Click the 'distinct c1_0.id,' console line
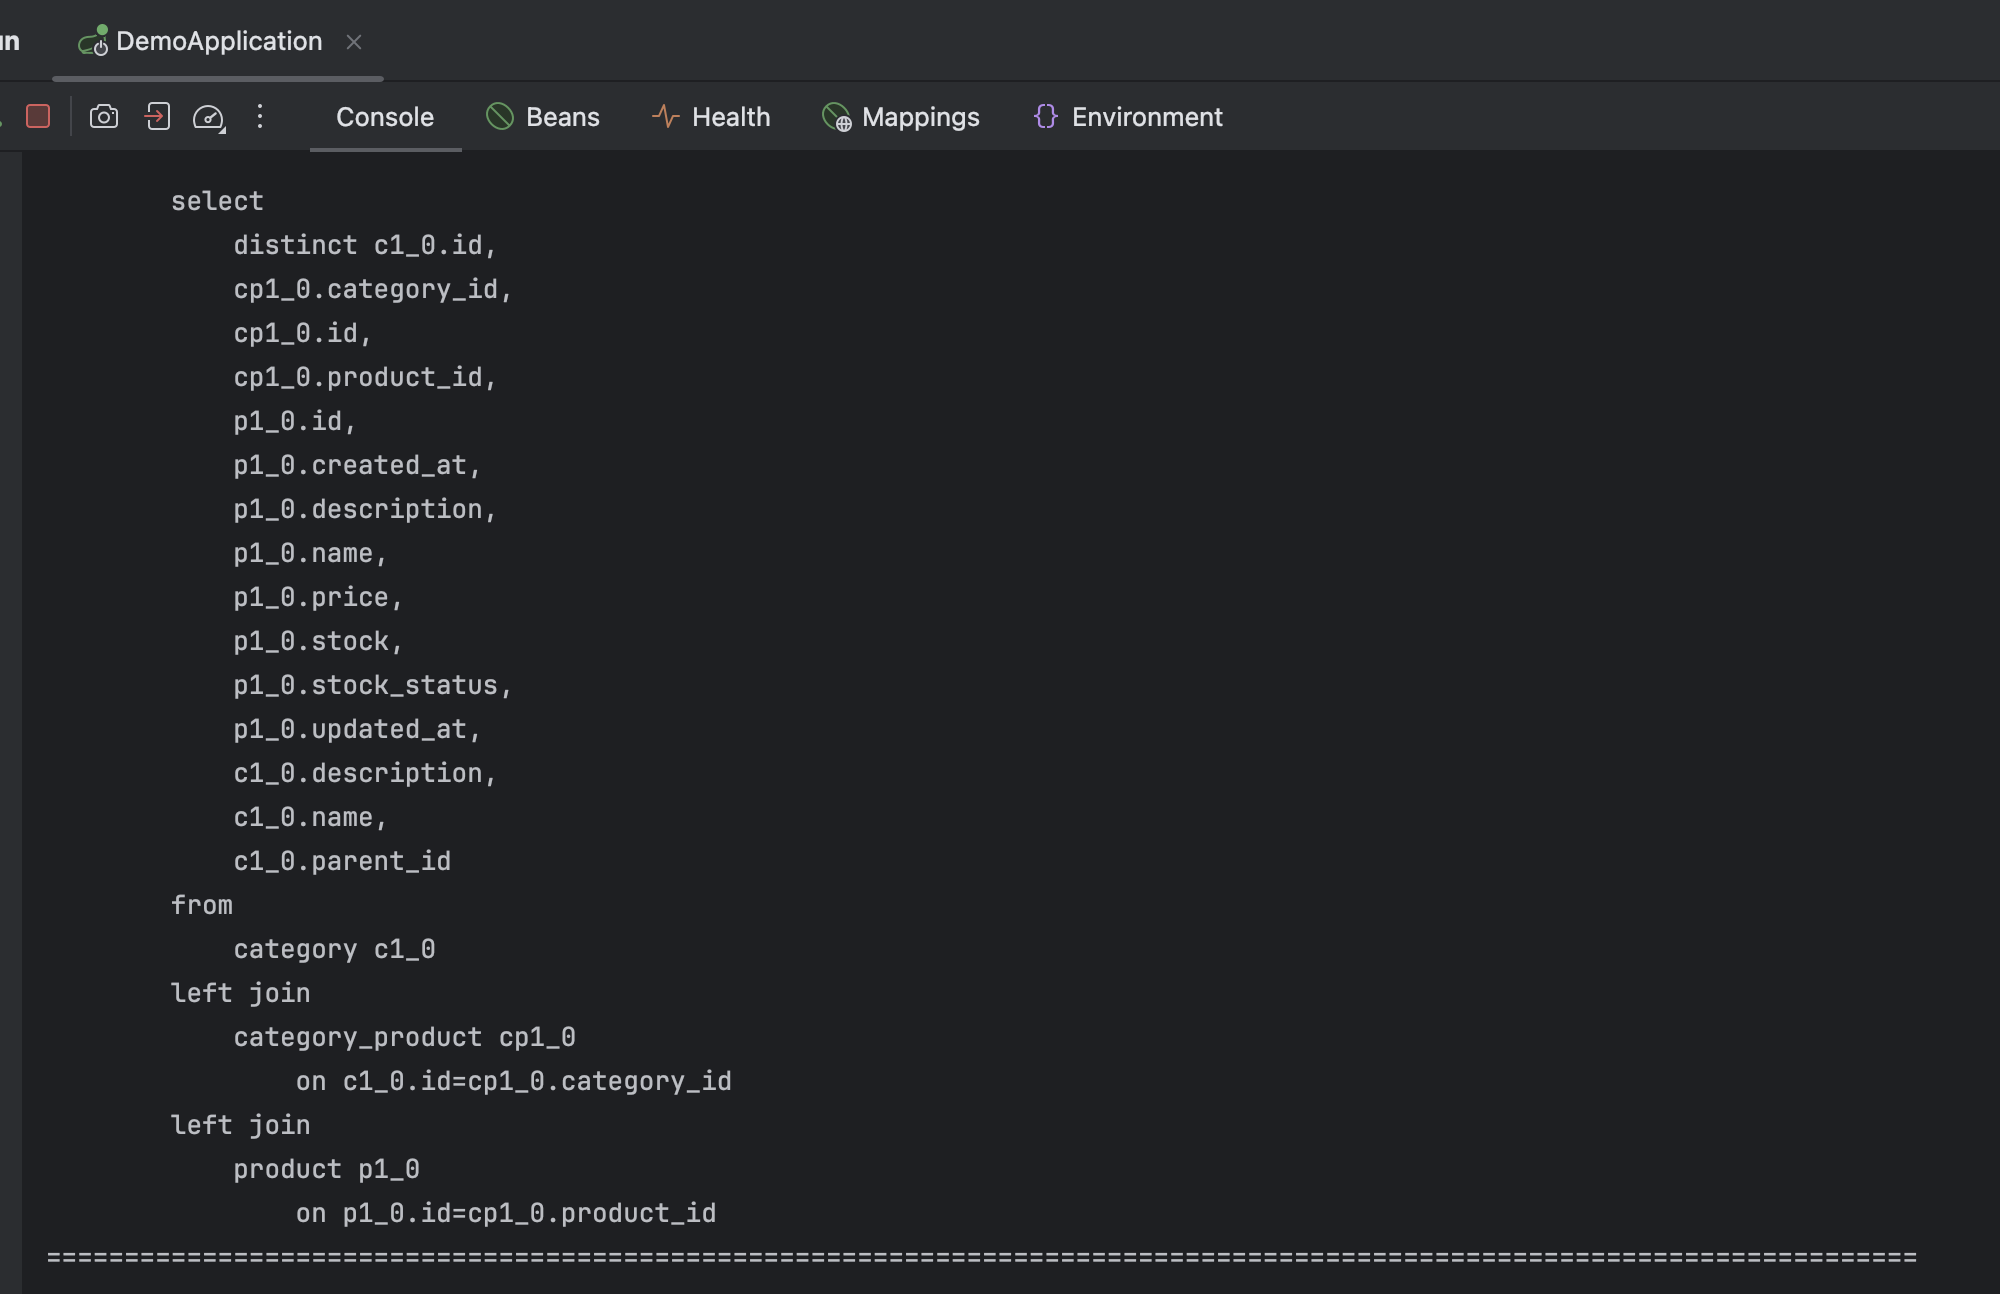 365,245
